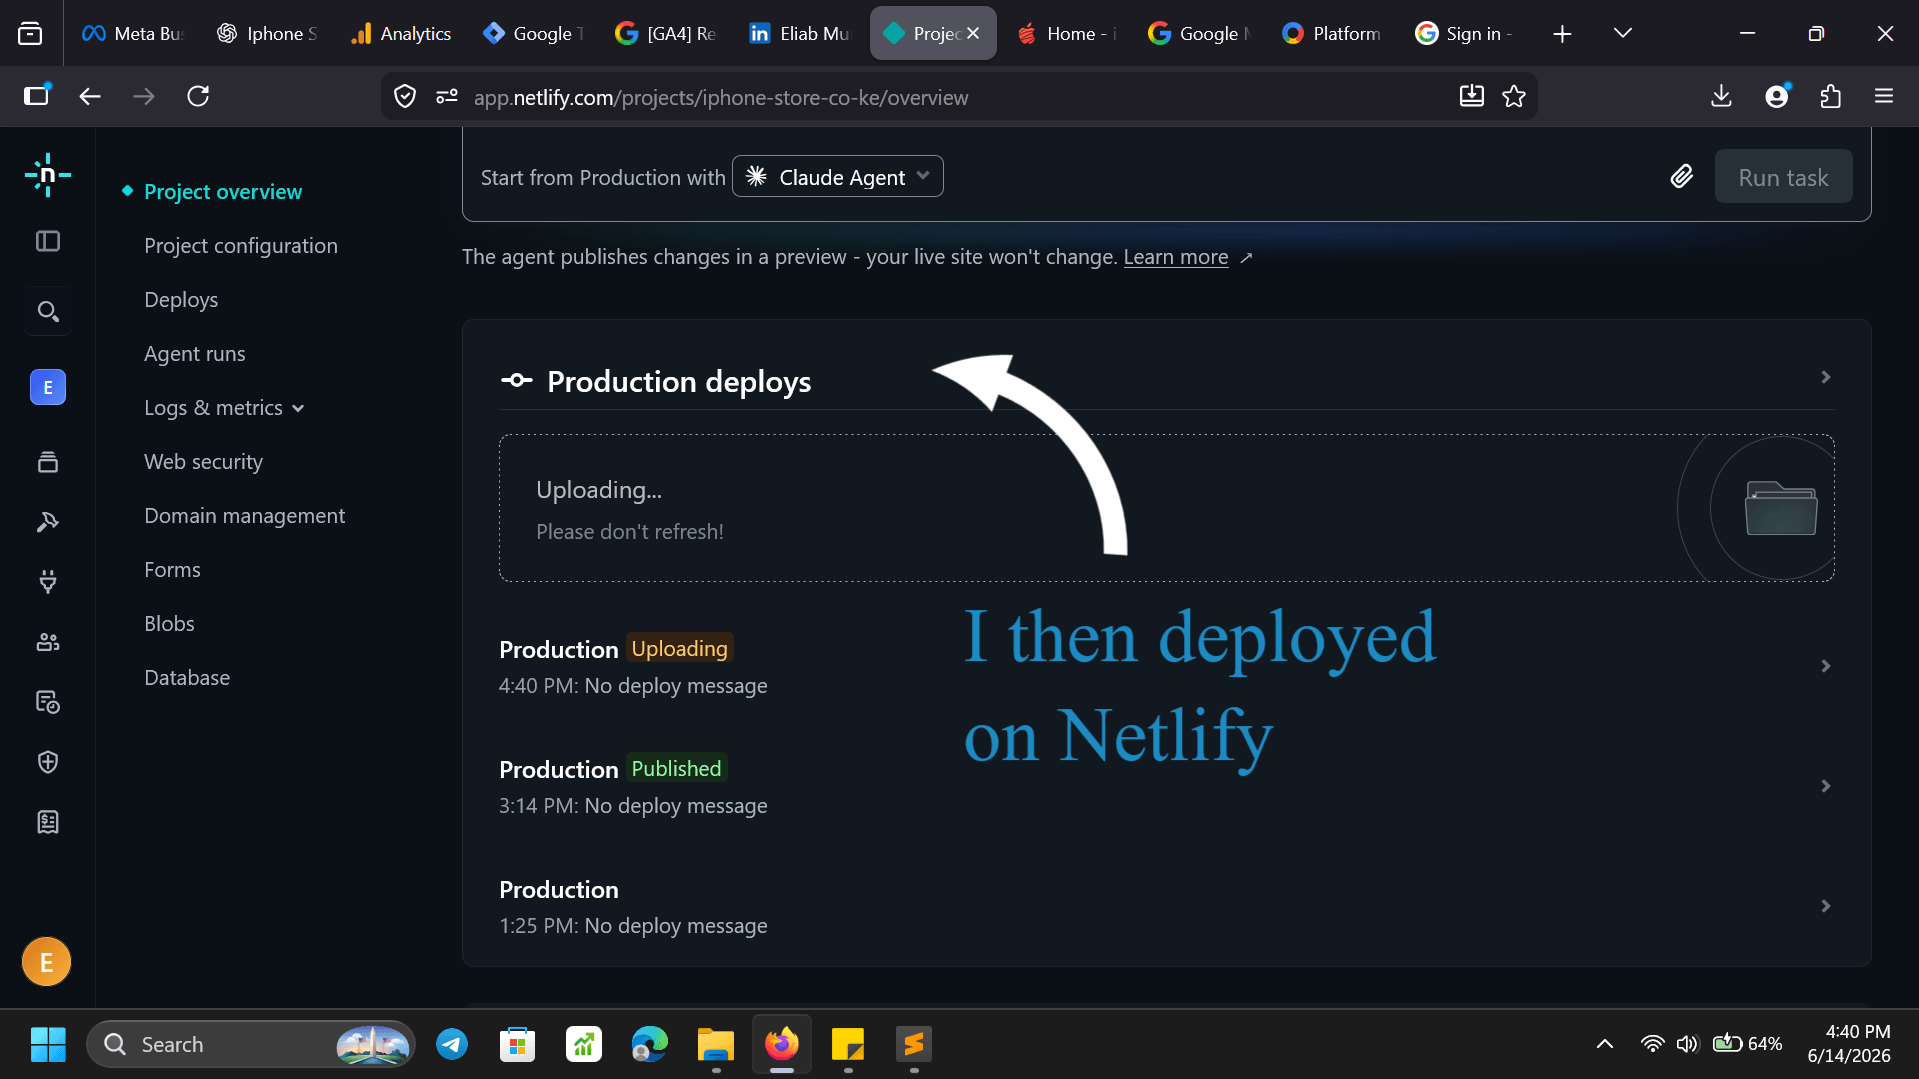
Task: Reload the page
Action: click(x=198, y=96)
